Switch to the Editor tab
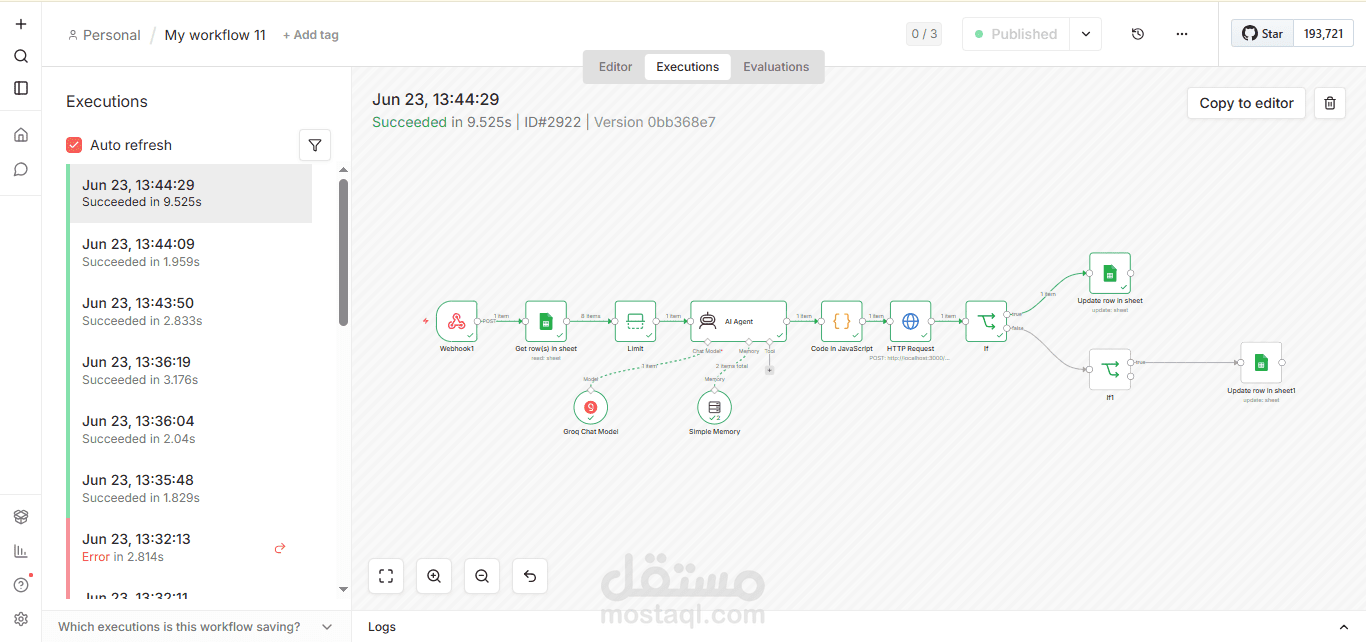 point(615,67)
